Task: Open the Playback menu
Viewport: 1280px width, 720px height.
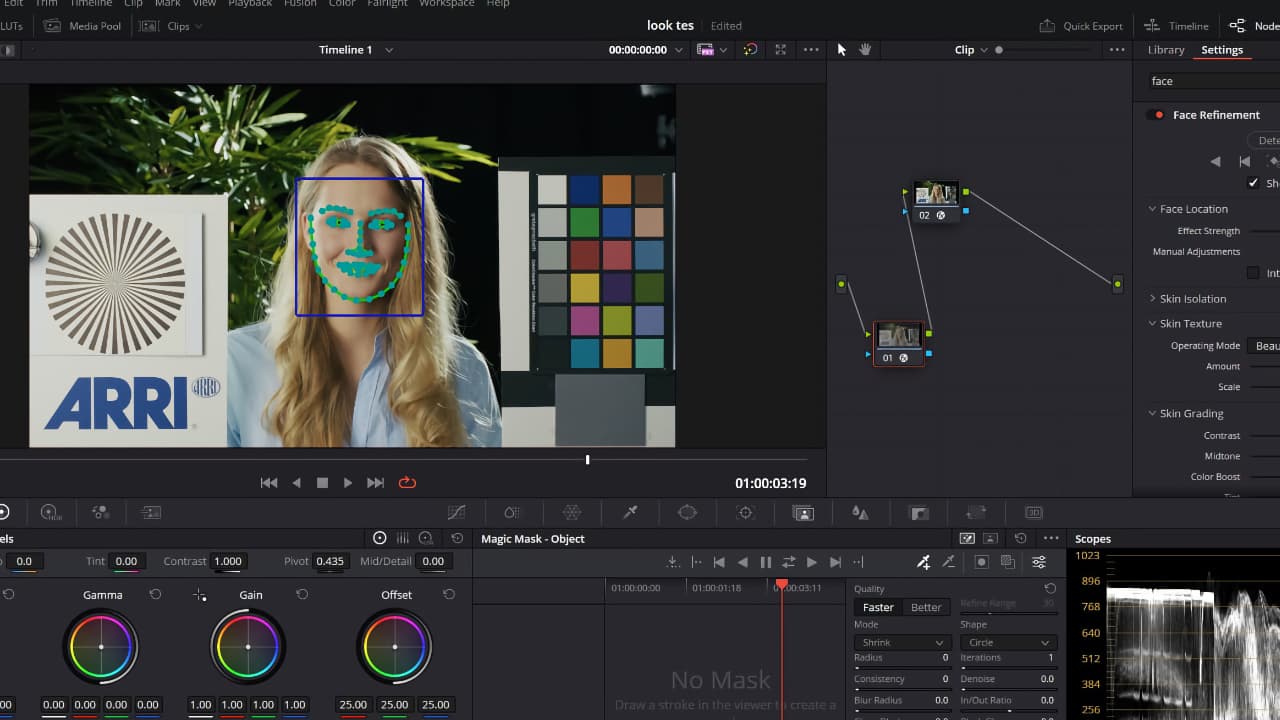Action: (250, 3)
